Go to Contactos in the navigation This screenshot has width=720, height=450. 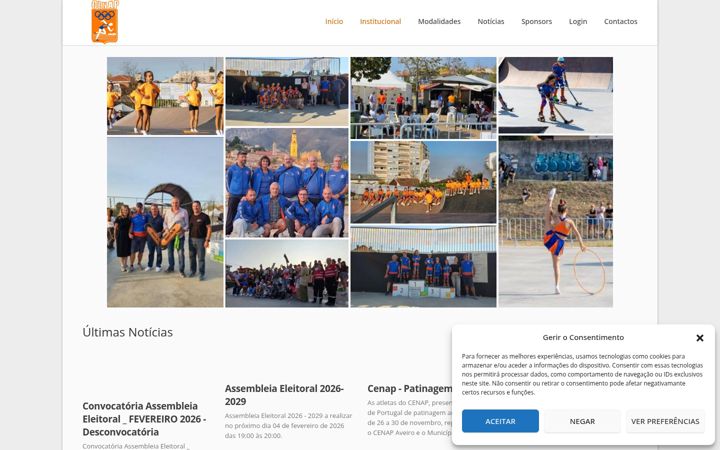click(620, 22)
